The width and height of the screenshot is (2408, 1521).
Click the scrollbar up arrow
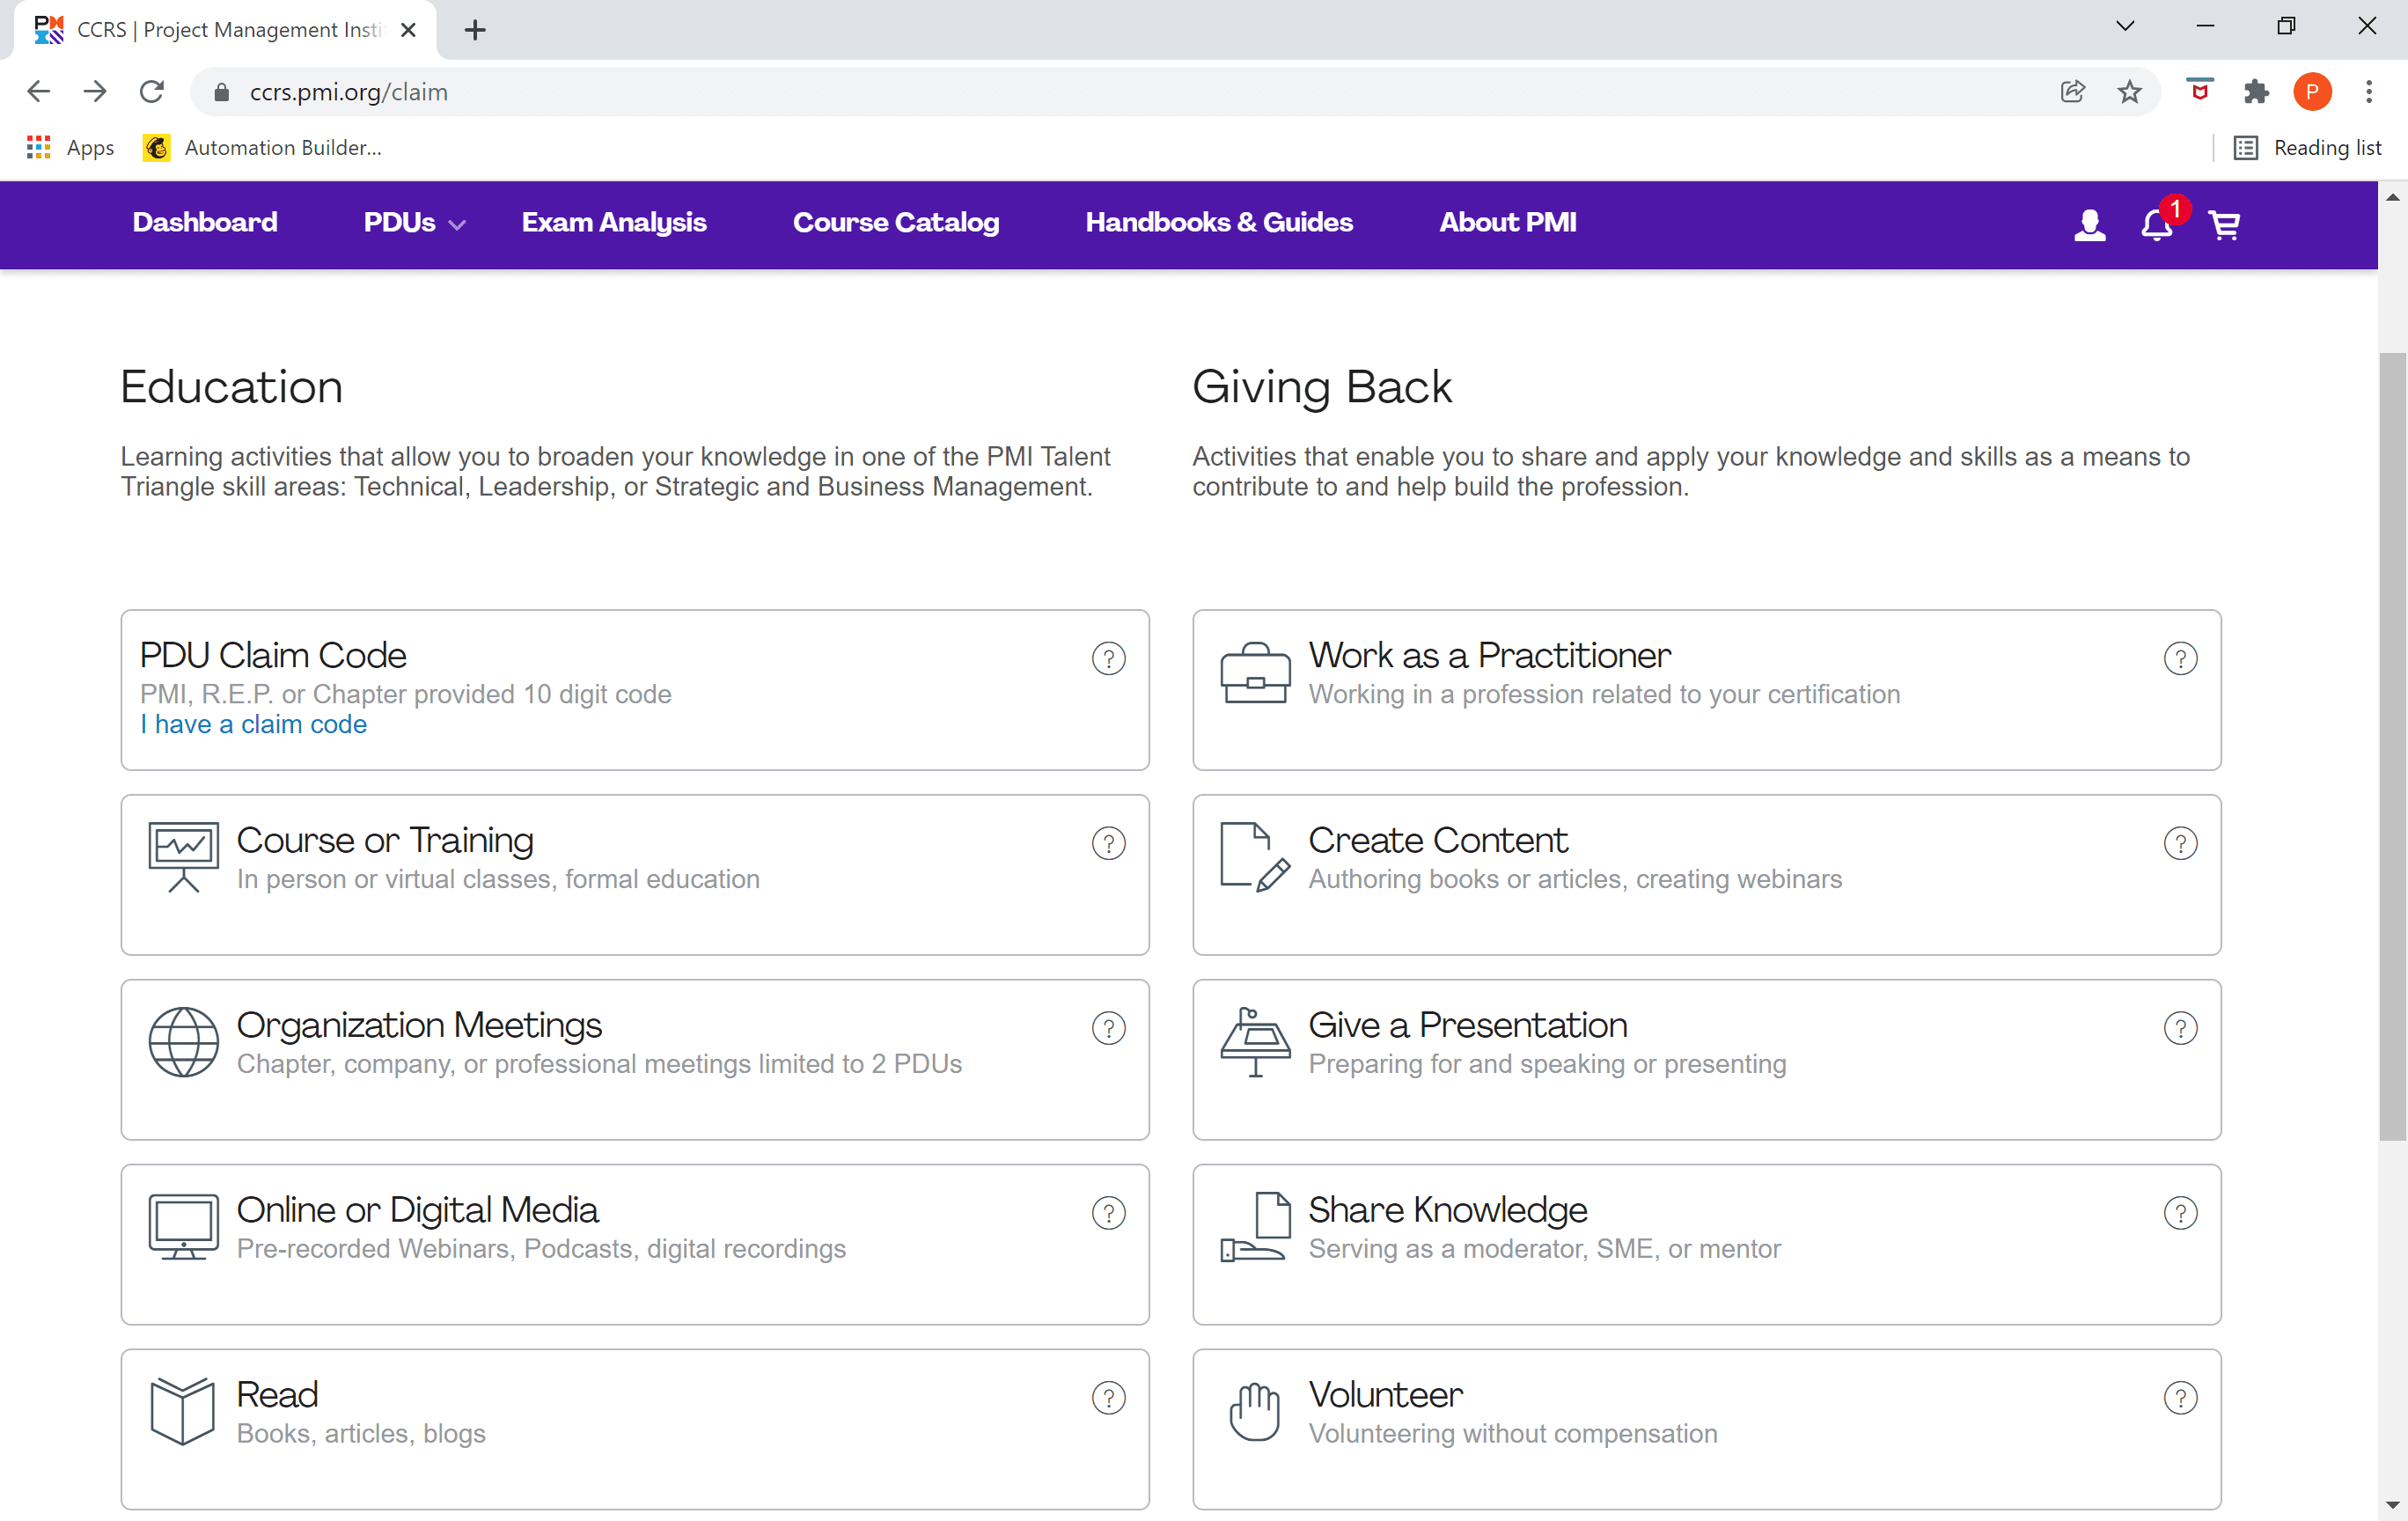(x=2392, y=197)
